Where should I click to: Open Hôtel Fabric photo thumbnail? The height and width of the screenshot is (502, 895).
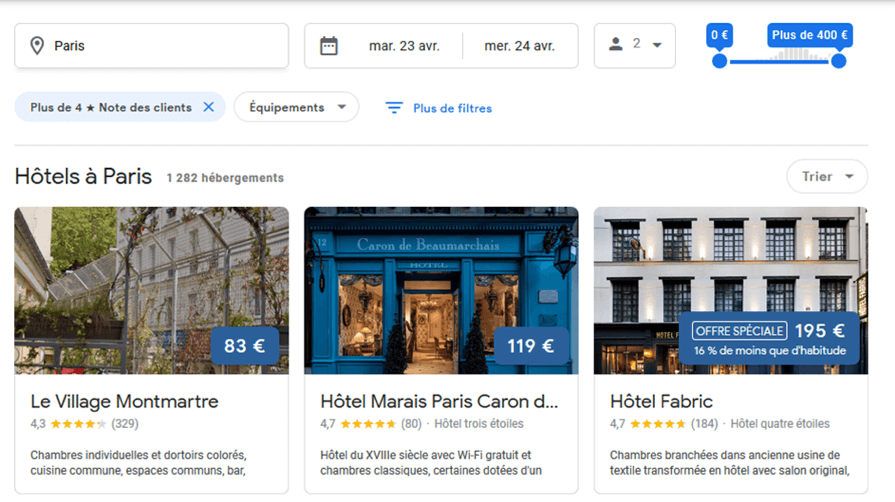click(730, 270)
